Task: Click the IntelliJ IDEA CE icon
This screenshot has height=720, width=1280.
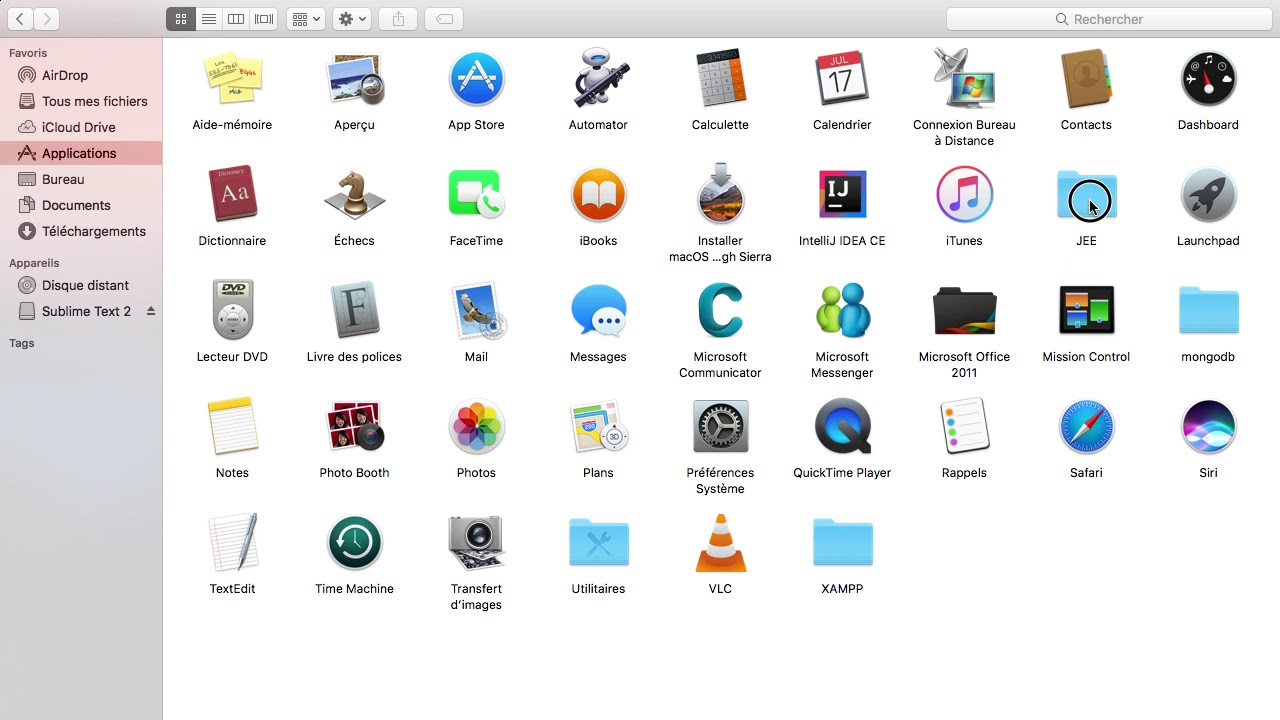Action: point(842,195)
